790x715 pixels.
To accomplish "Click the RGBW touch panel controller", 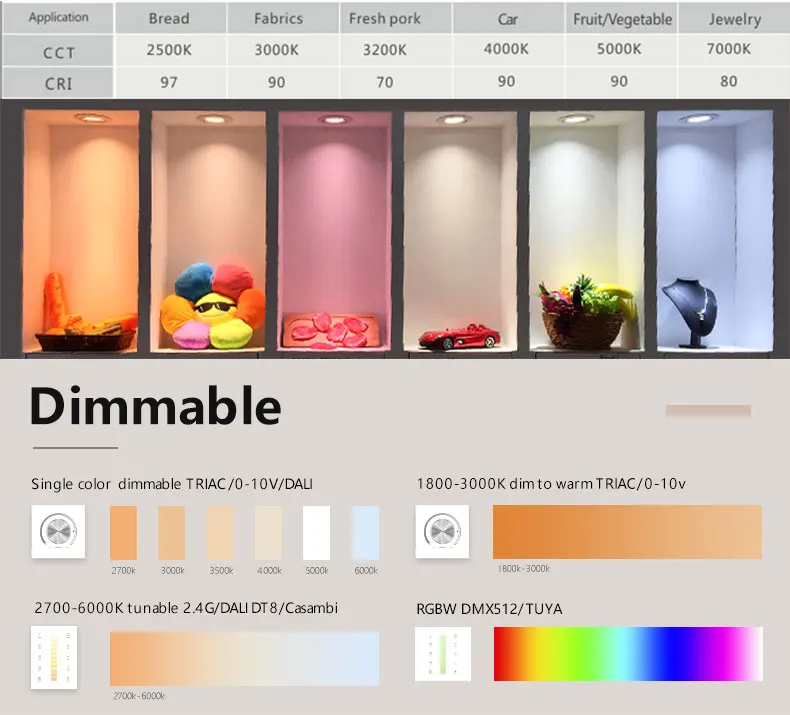I will coord(442,655).
